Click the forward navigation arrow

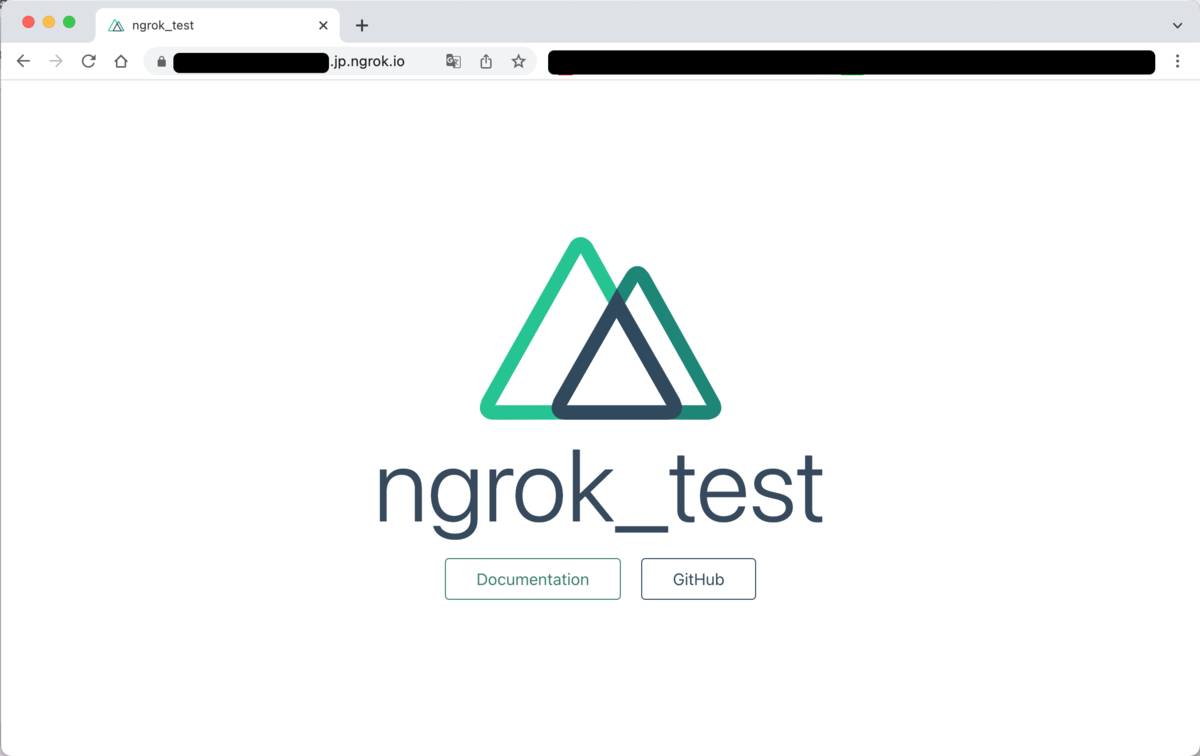(x=56, y=61)
